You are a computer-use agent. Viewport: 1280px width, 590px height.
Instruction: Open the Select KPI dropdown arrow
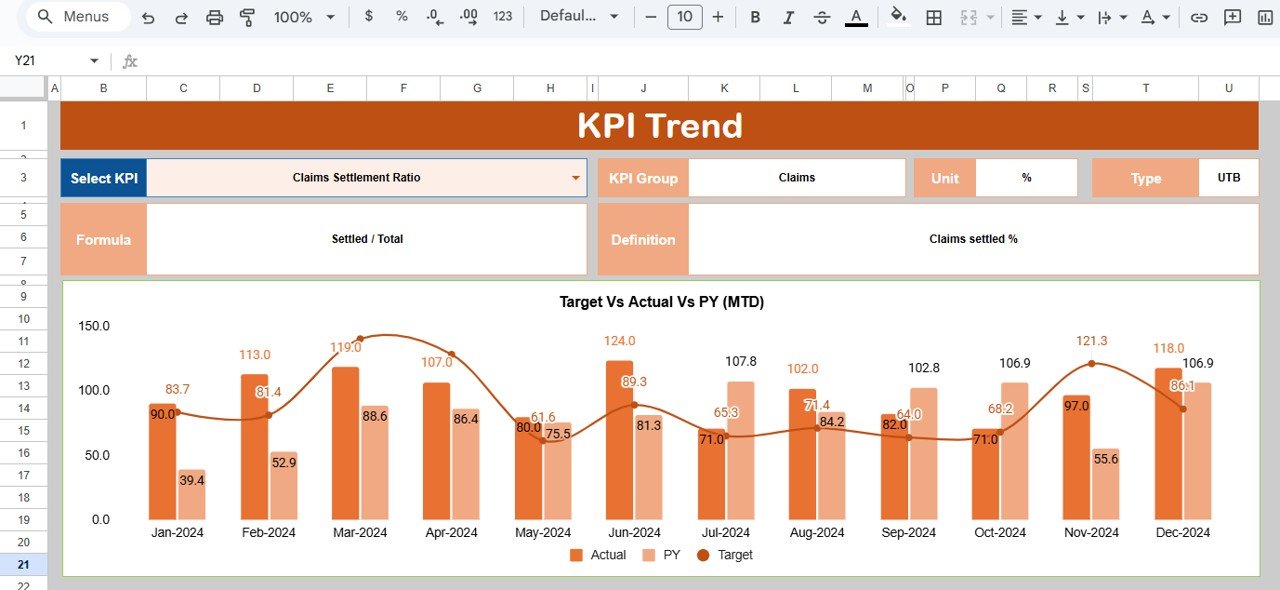(x=575, y=178)
